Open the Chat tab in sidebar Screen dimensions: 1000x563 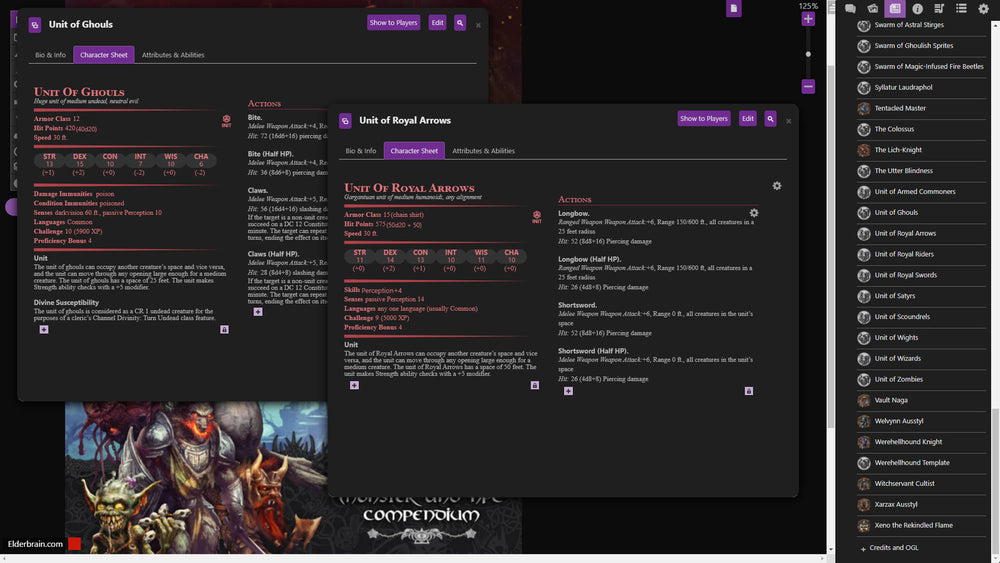(x=851, y=8)
